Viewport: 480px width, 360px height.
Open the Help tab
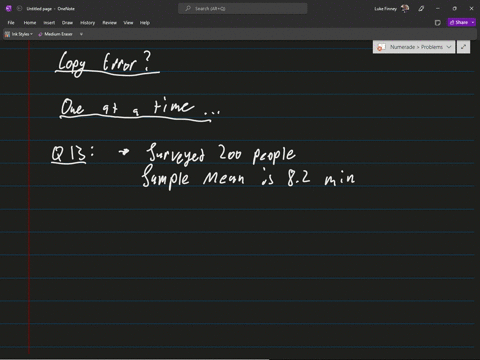(145, 23)
